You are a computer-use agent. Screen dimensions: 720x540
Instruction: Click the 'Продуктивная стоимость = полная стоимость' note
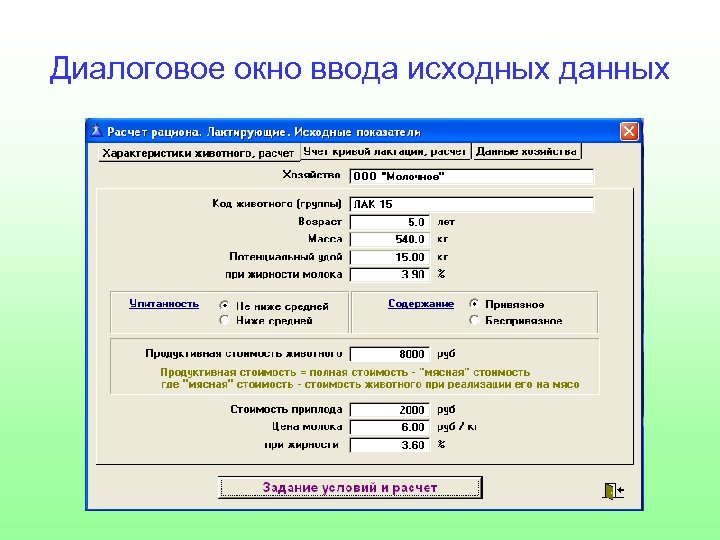345,372
